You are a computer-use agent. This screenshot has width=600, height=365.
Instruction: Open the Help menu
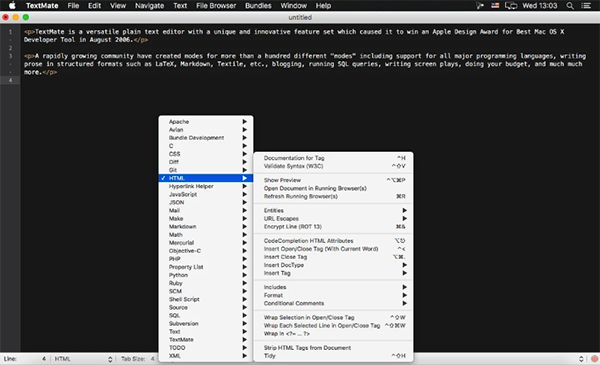(323, 6)
